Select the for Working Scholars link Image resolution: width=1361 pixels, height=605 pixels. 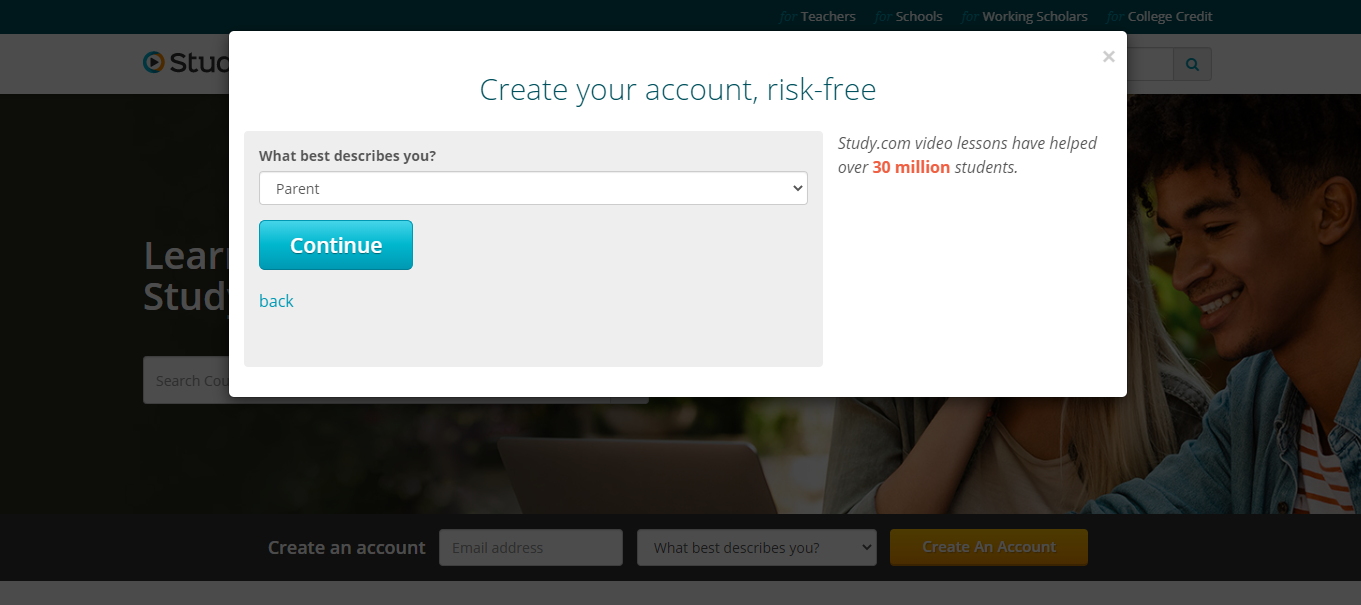1025,16
